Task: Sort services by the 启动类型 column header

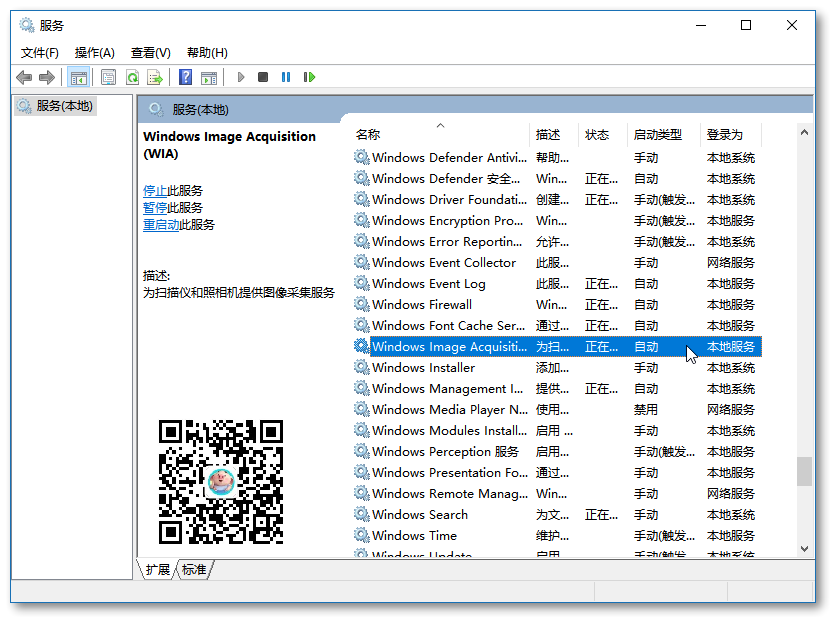Action: click(x=657, y=135)
